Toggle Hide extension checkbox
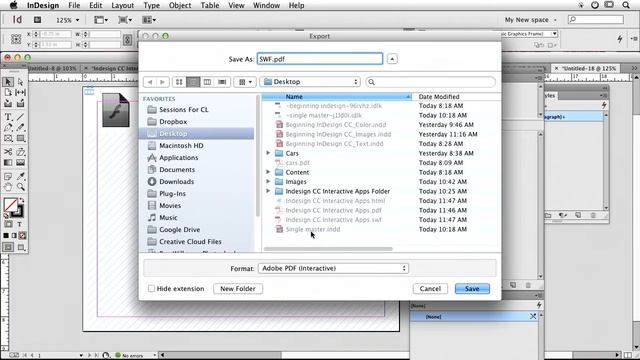The image size is (640, 360). (x=151, y=289)
